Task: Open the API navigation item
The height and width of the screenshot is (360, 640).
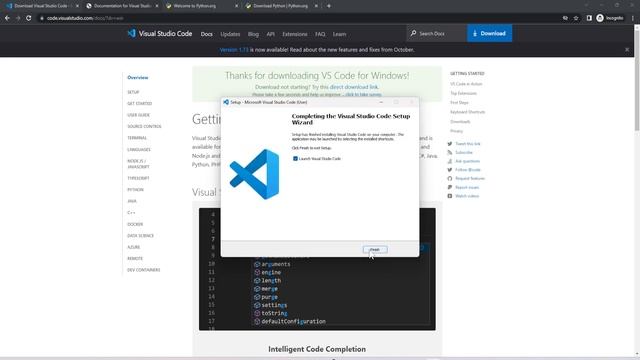Action: (x=270, y=34)
